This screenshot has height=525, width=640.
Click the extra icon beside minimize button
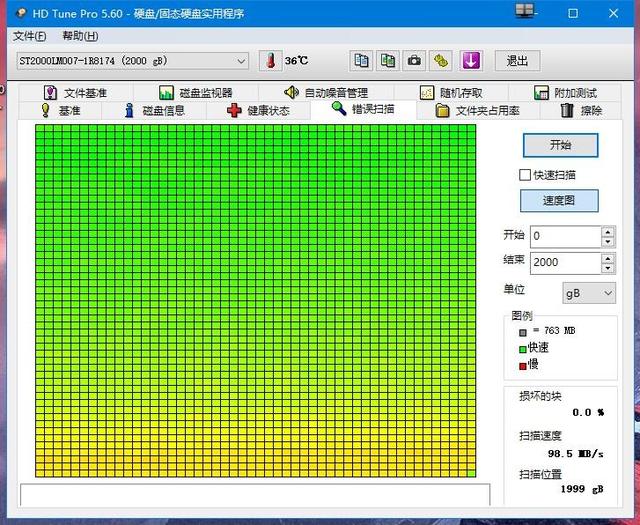pyautogui.click(x=524, y=11)
